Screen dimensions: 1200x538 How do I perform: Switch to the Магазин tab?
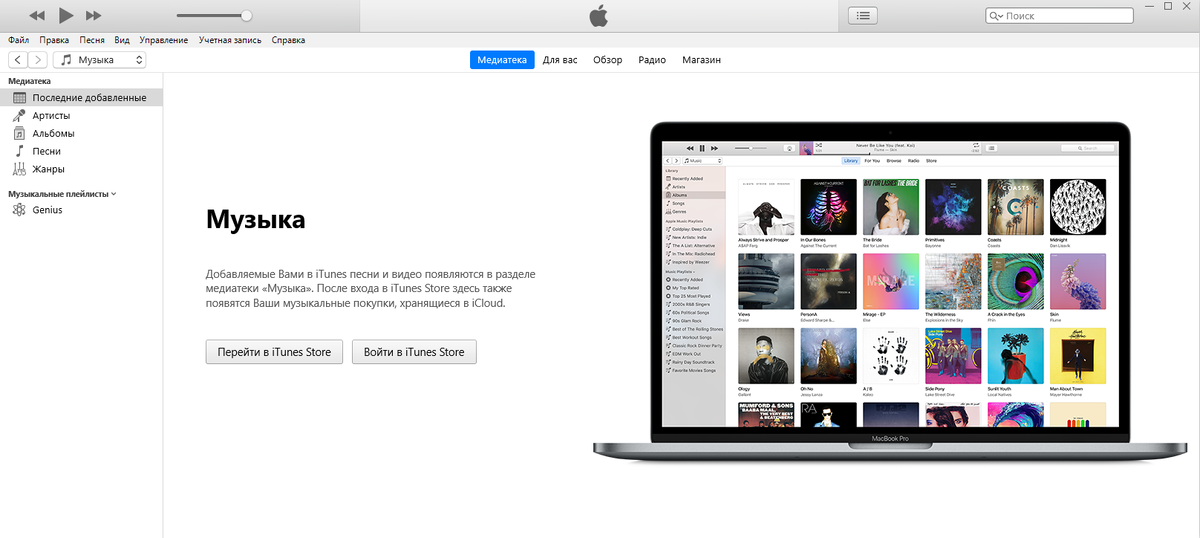click(701, 60)
